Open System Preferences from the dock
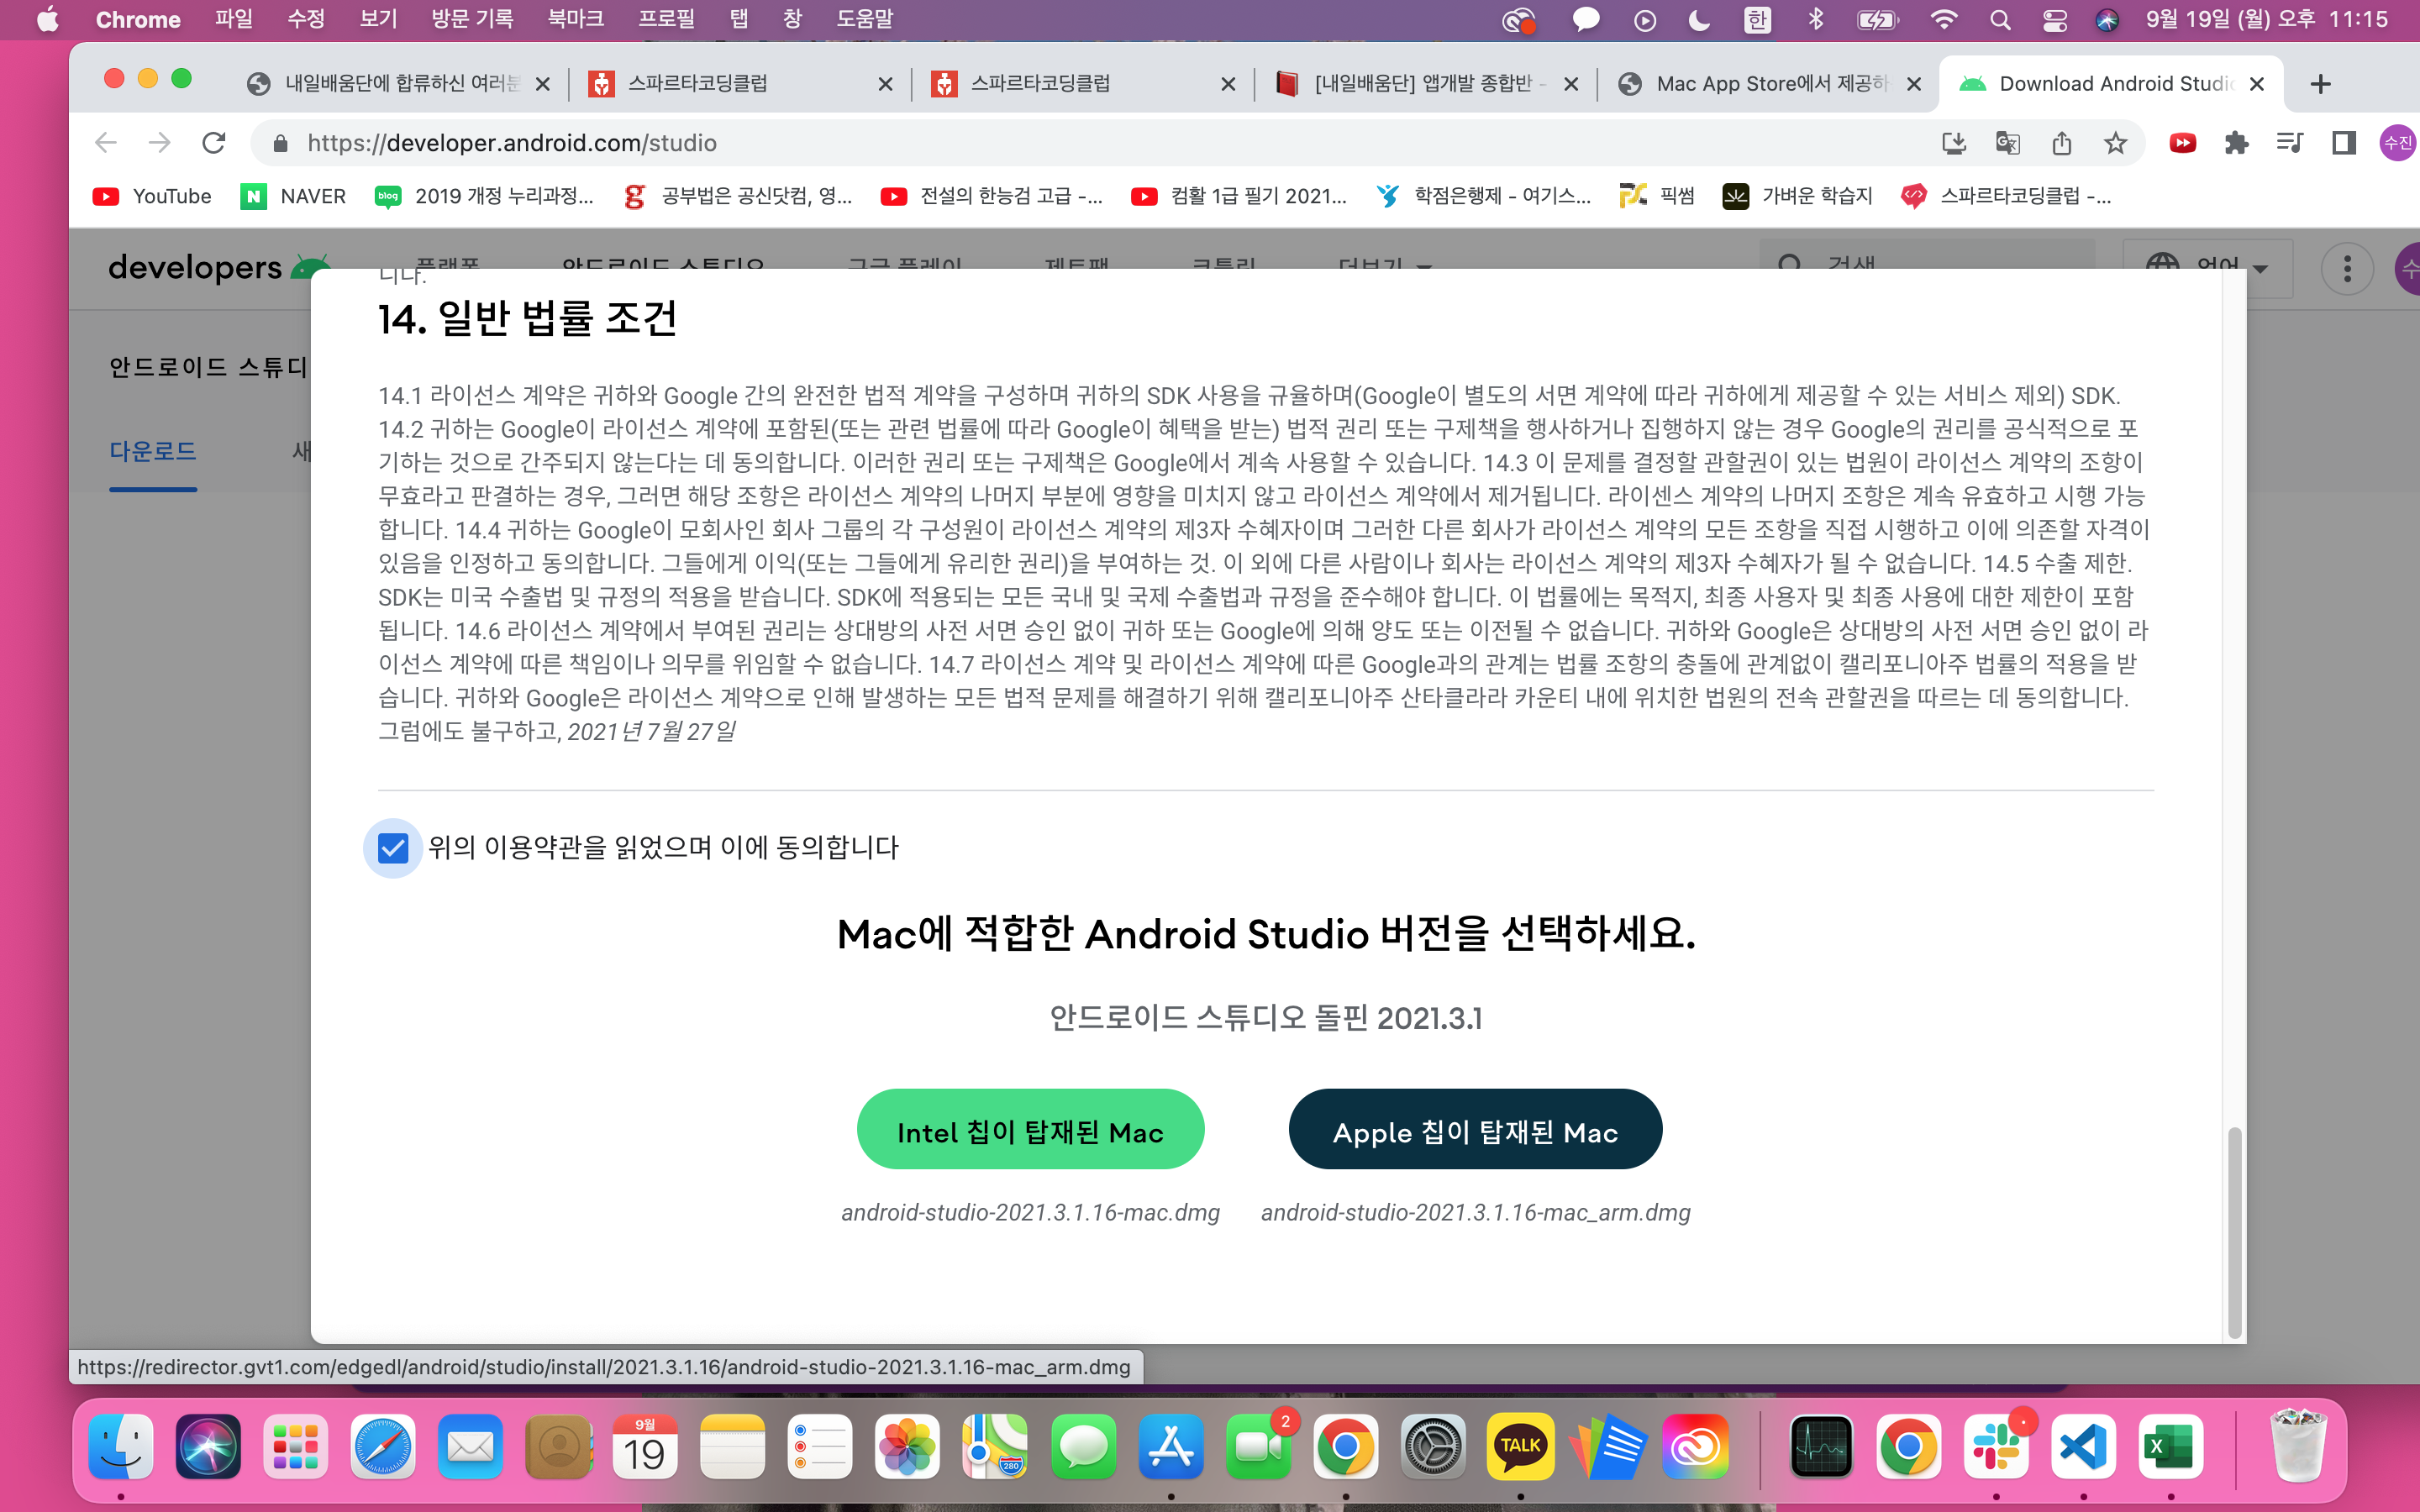 point(1433,1446)
